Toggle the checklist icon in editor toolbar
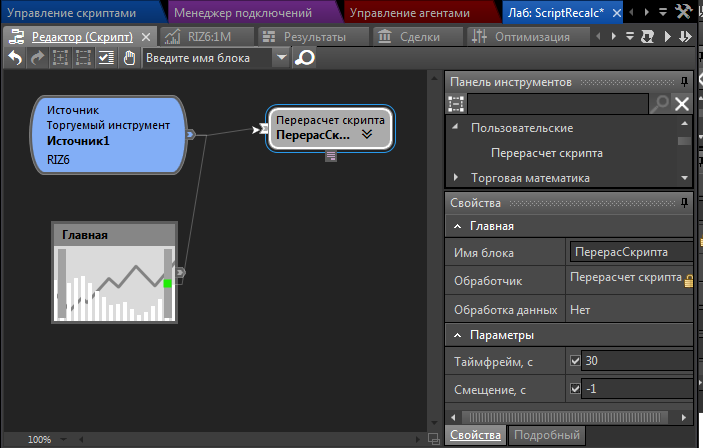The width and height of the screenshot is (703, 448). click(106, 58)
